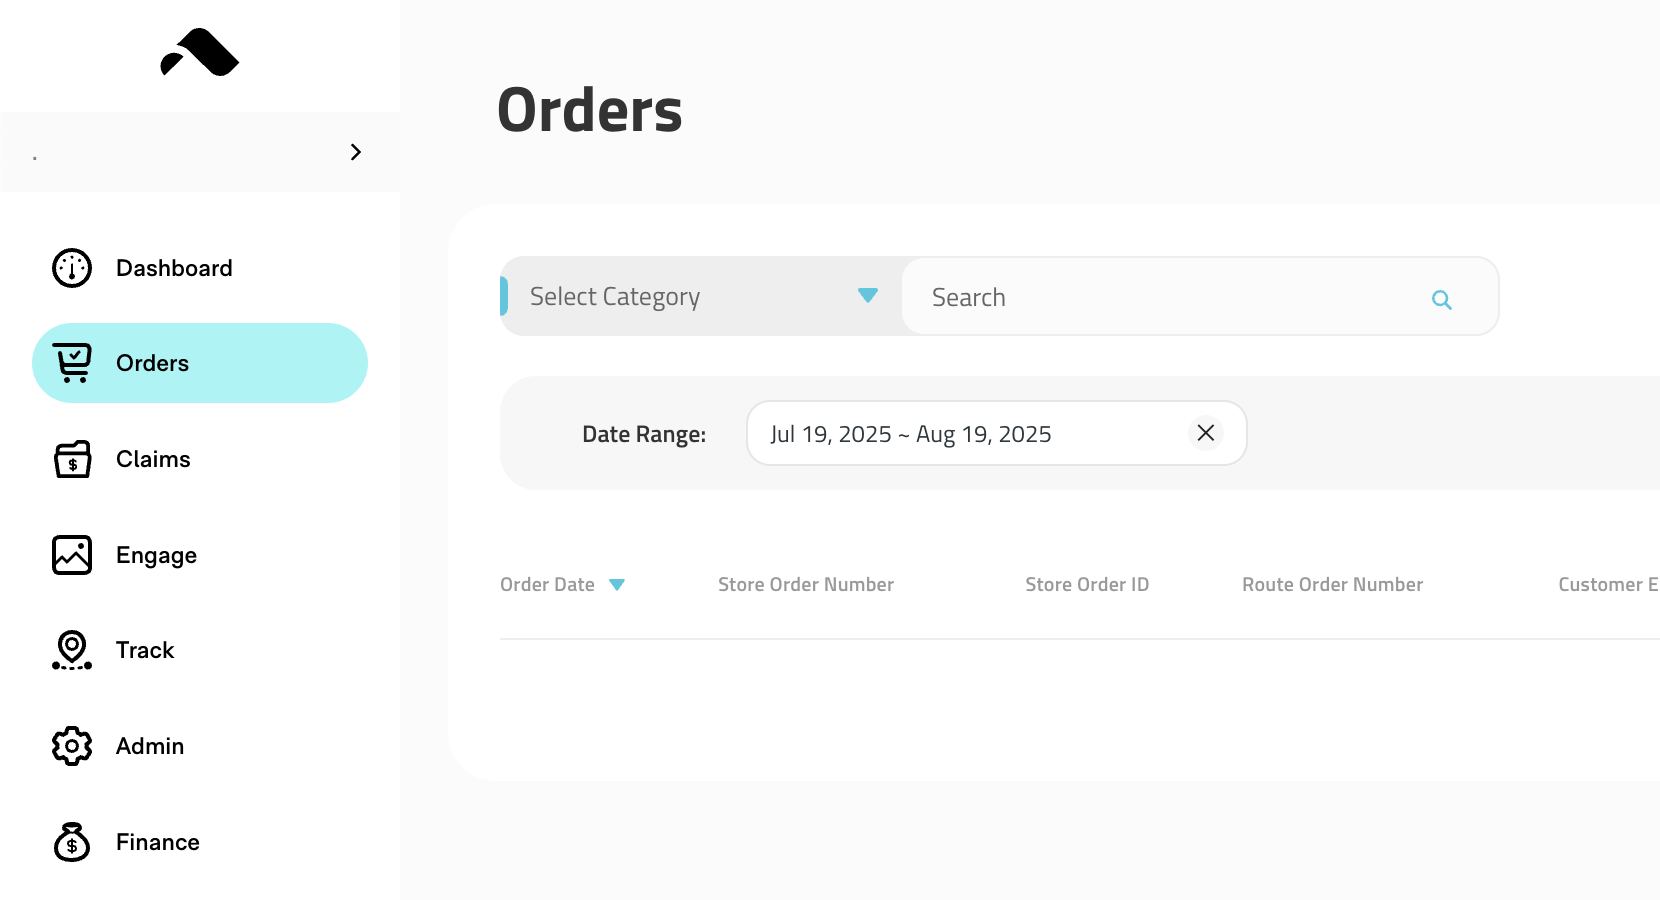Open Claims using the briefcase icon
This screenshot has width=1660, height=900.
point(71,458)
